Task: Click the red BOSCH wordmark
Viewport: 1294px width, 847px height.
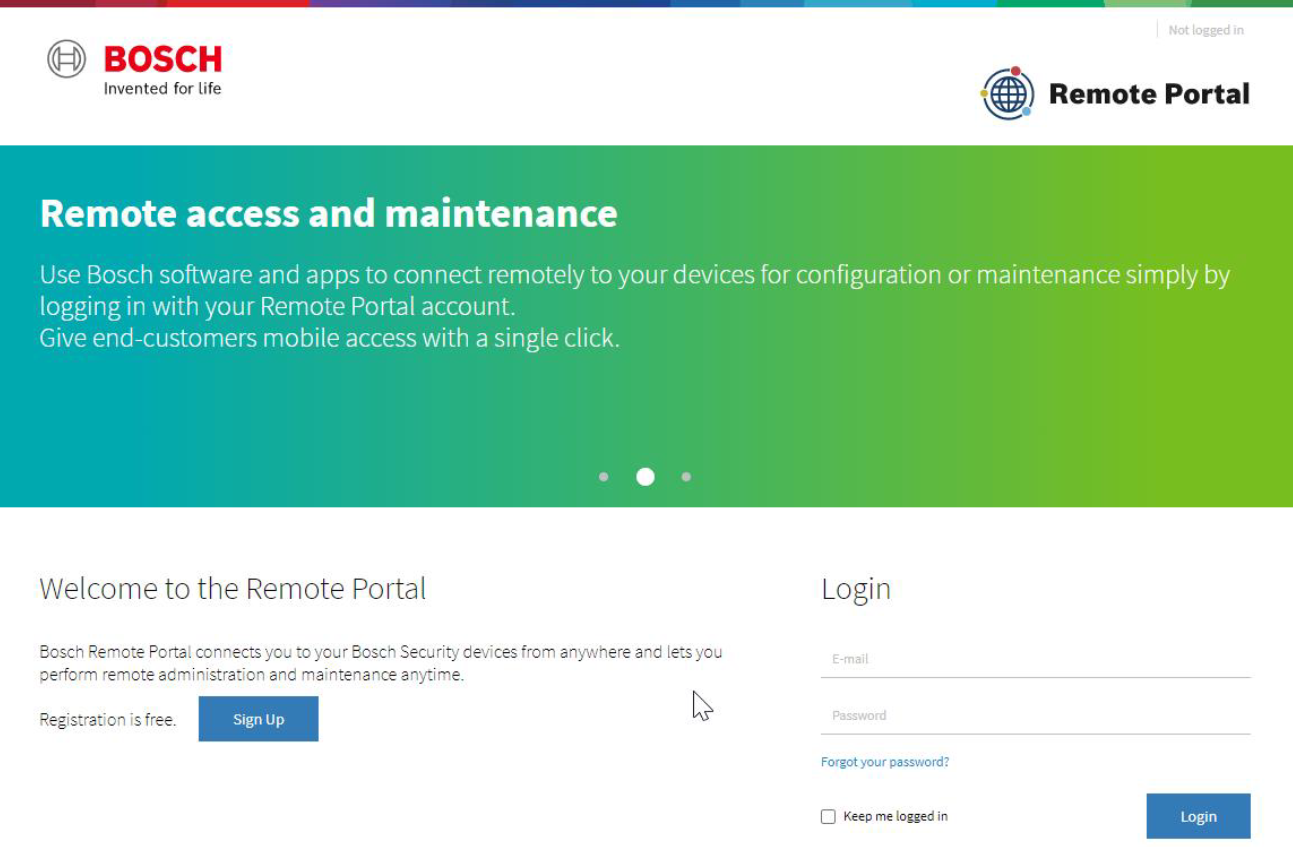Action: (163, 59)
